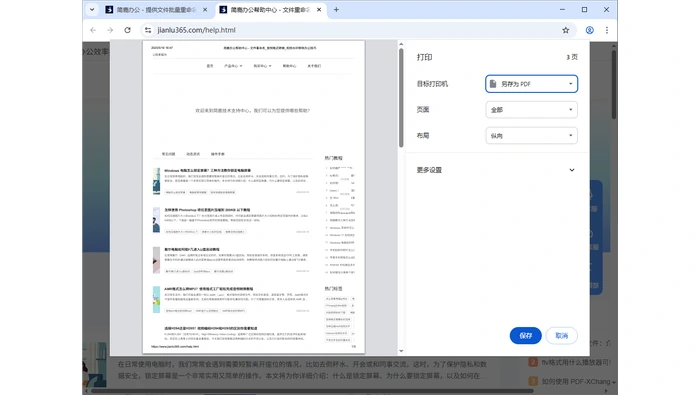Expand 更多设置 section
700x395 pixels.
[x=496, y=170]
